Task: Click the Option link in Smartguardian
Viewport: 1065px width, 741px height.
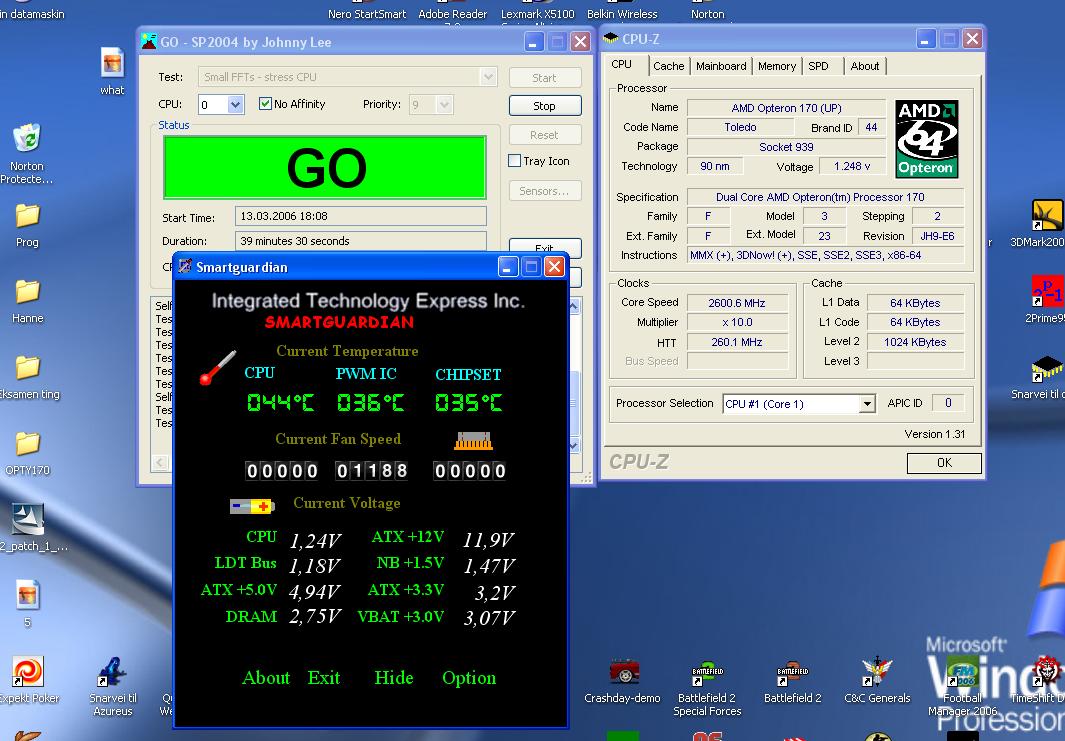Action: (x=469, y=678)
